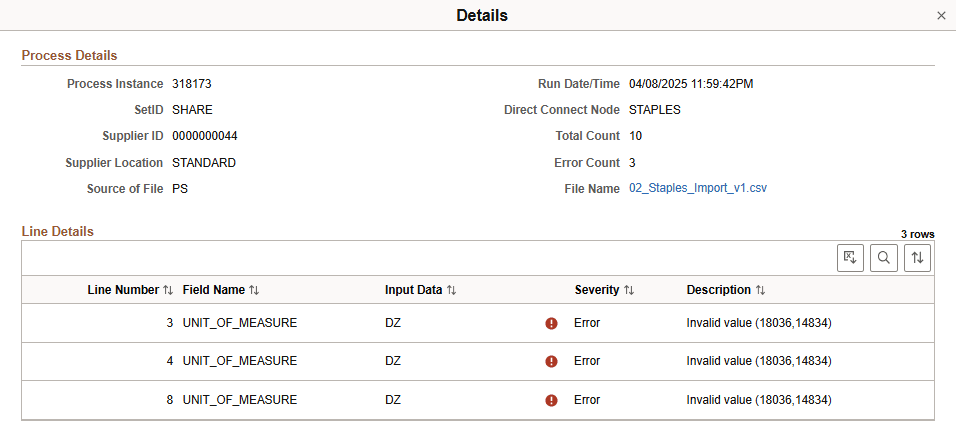Image resolution: width=956 pixels, height=437 pixels.
Task: Select SetID value SHARE
Action: pos(193,110)
